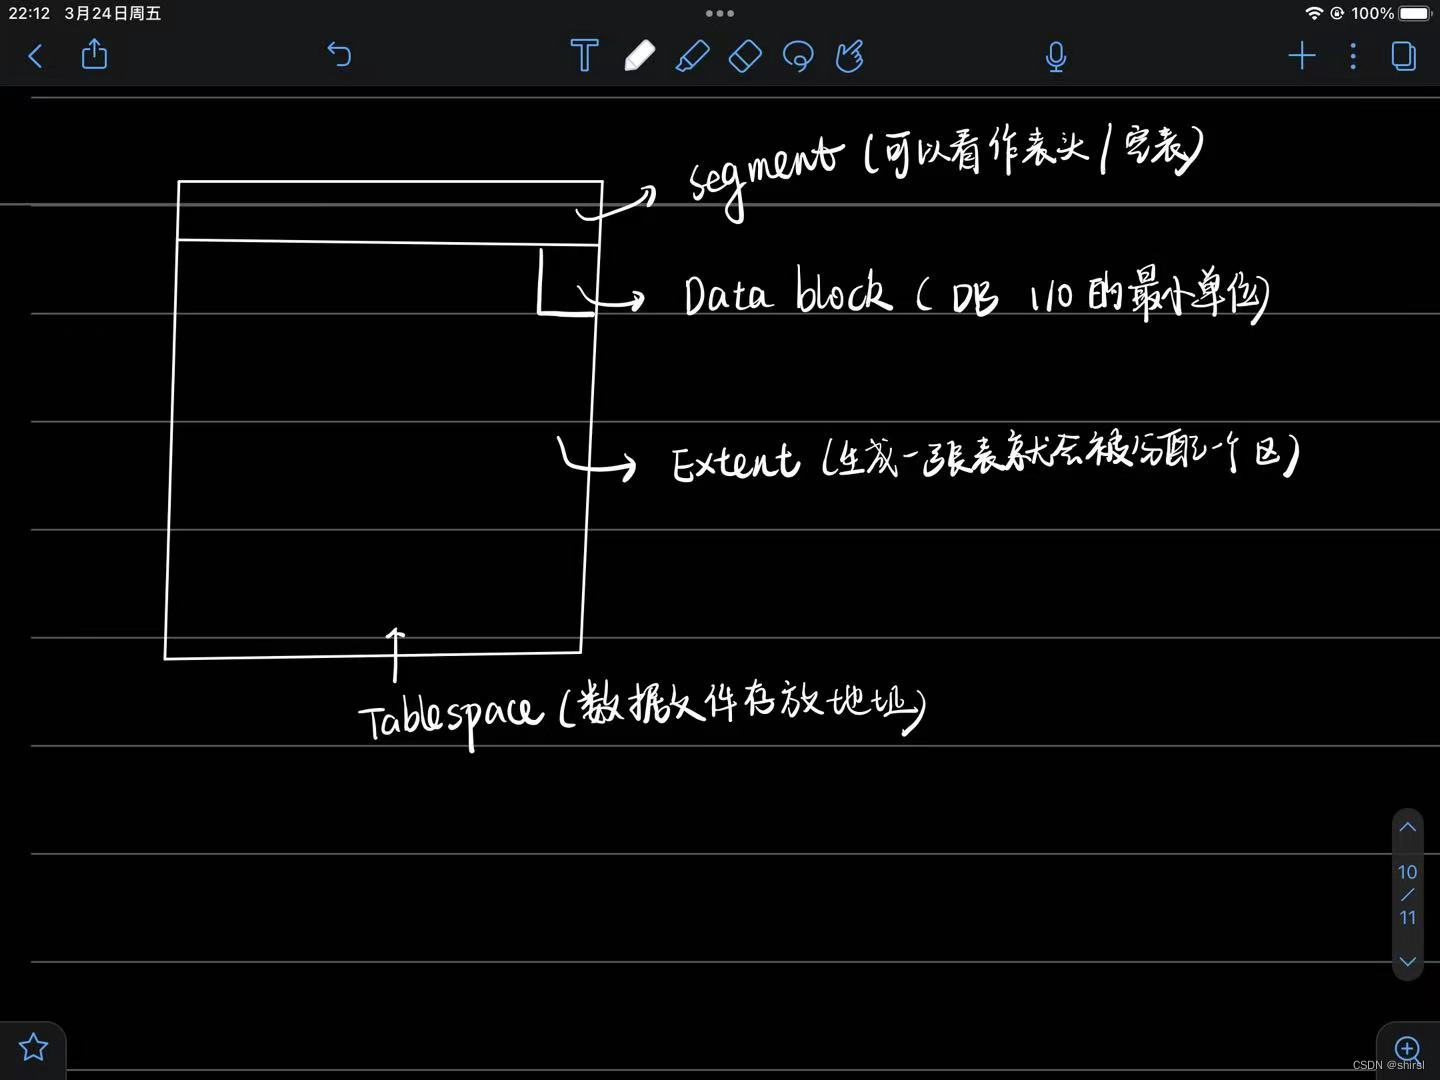Click the page indicator 10 / 11
The height and width of the screenshot is (1080, 1440).
click(x=1407, y=894)
